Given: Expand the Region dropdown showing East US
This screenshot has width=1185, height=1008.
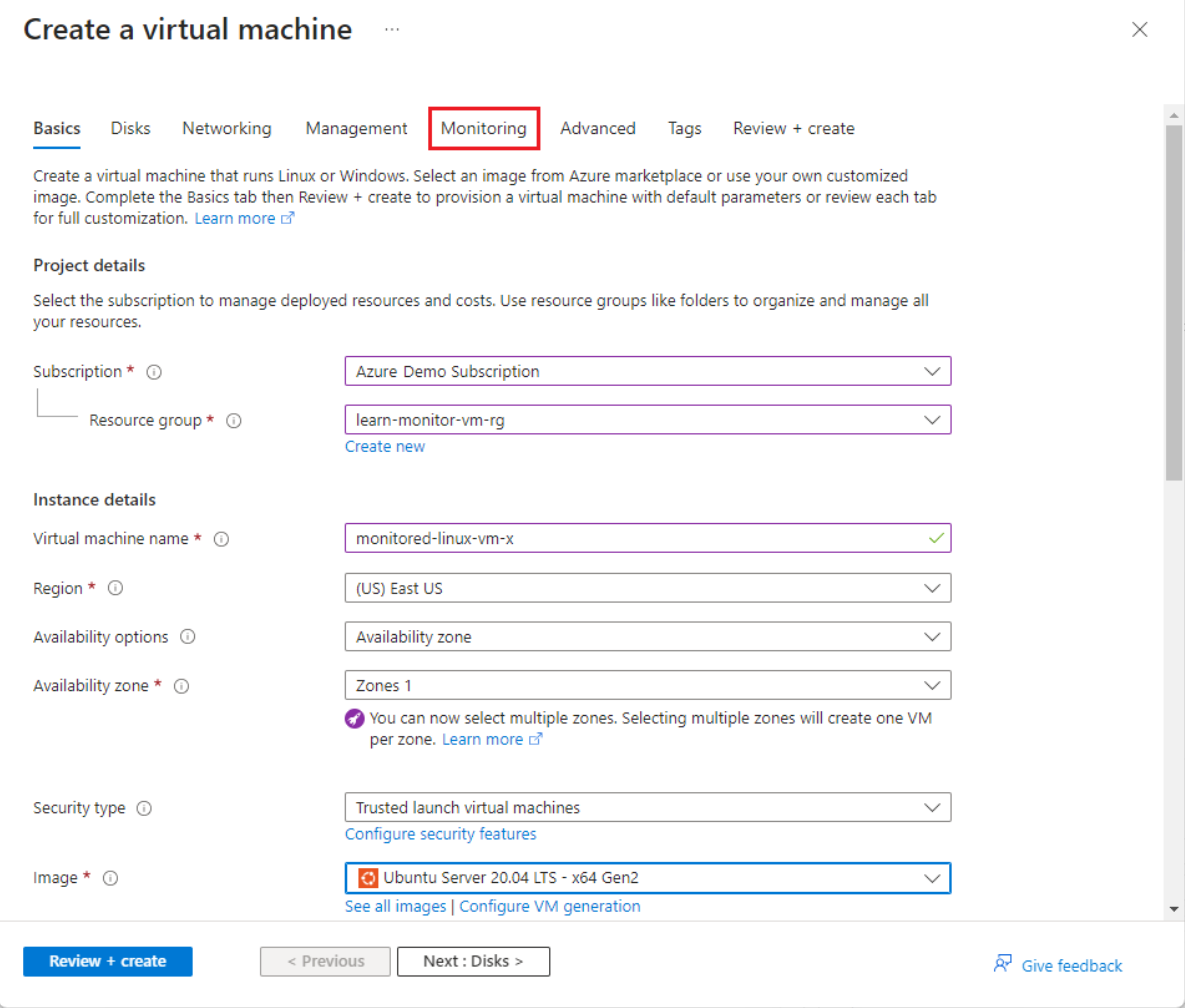Looking at the screenshot, I should coord(934,588).
